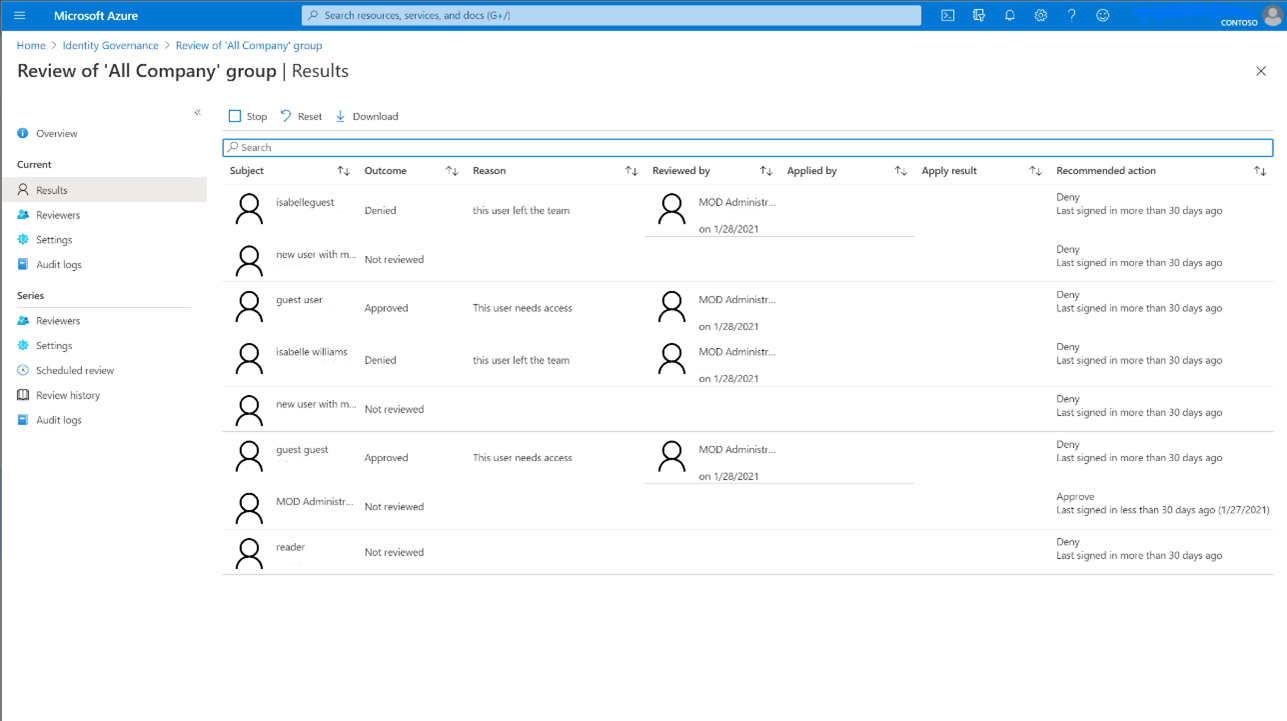Go to Identity Governance breadcrumb
Screen dimensions: 1287x721
110,45
